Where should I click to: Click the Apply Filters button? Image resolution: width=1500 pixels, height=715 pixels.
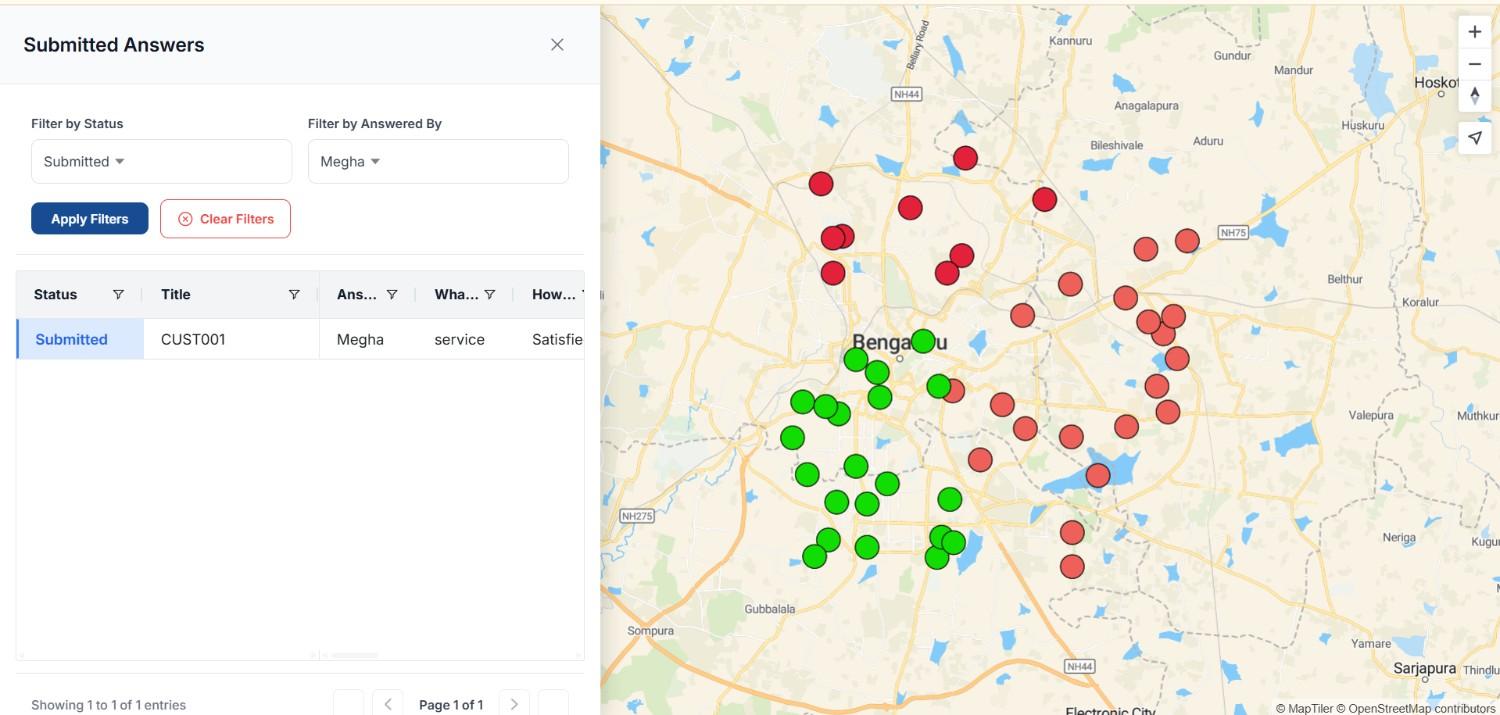coord(89,218)
